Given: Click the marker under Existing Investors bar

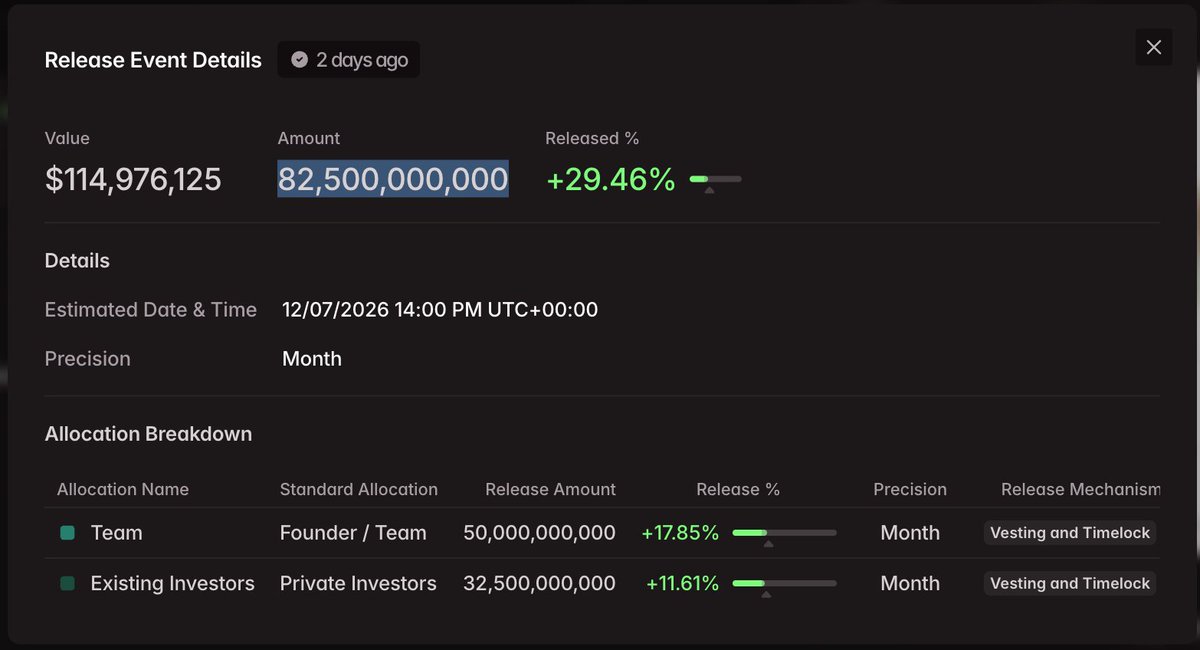Looking at the screenshot, I should pyautogui.click(x=765, y=594).
